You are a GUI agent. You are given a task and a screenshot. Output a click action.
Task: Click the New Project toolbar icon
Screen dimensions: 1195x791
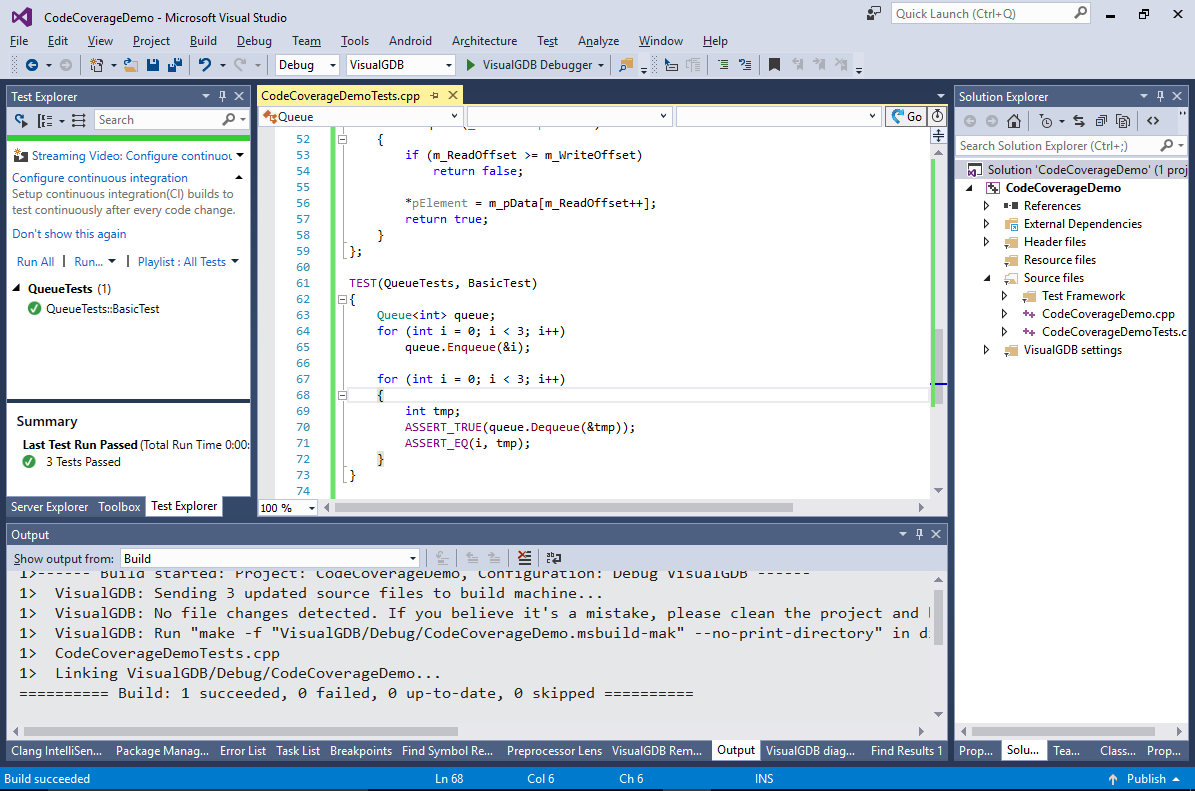pos(96,65)
